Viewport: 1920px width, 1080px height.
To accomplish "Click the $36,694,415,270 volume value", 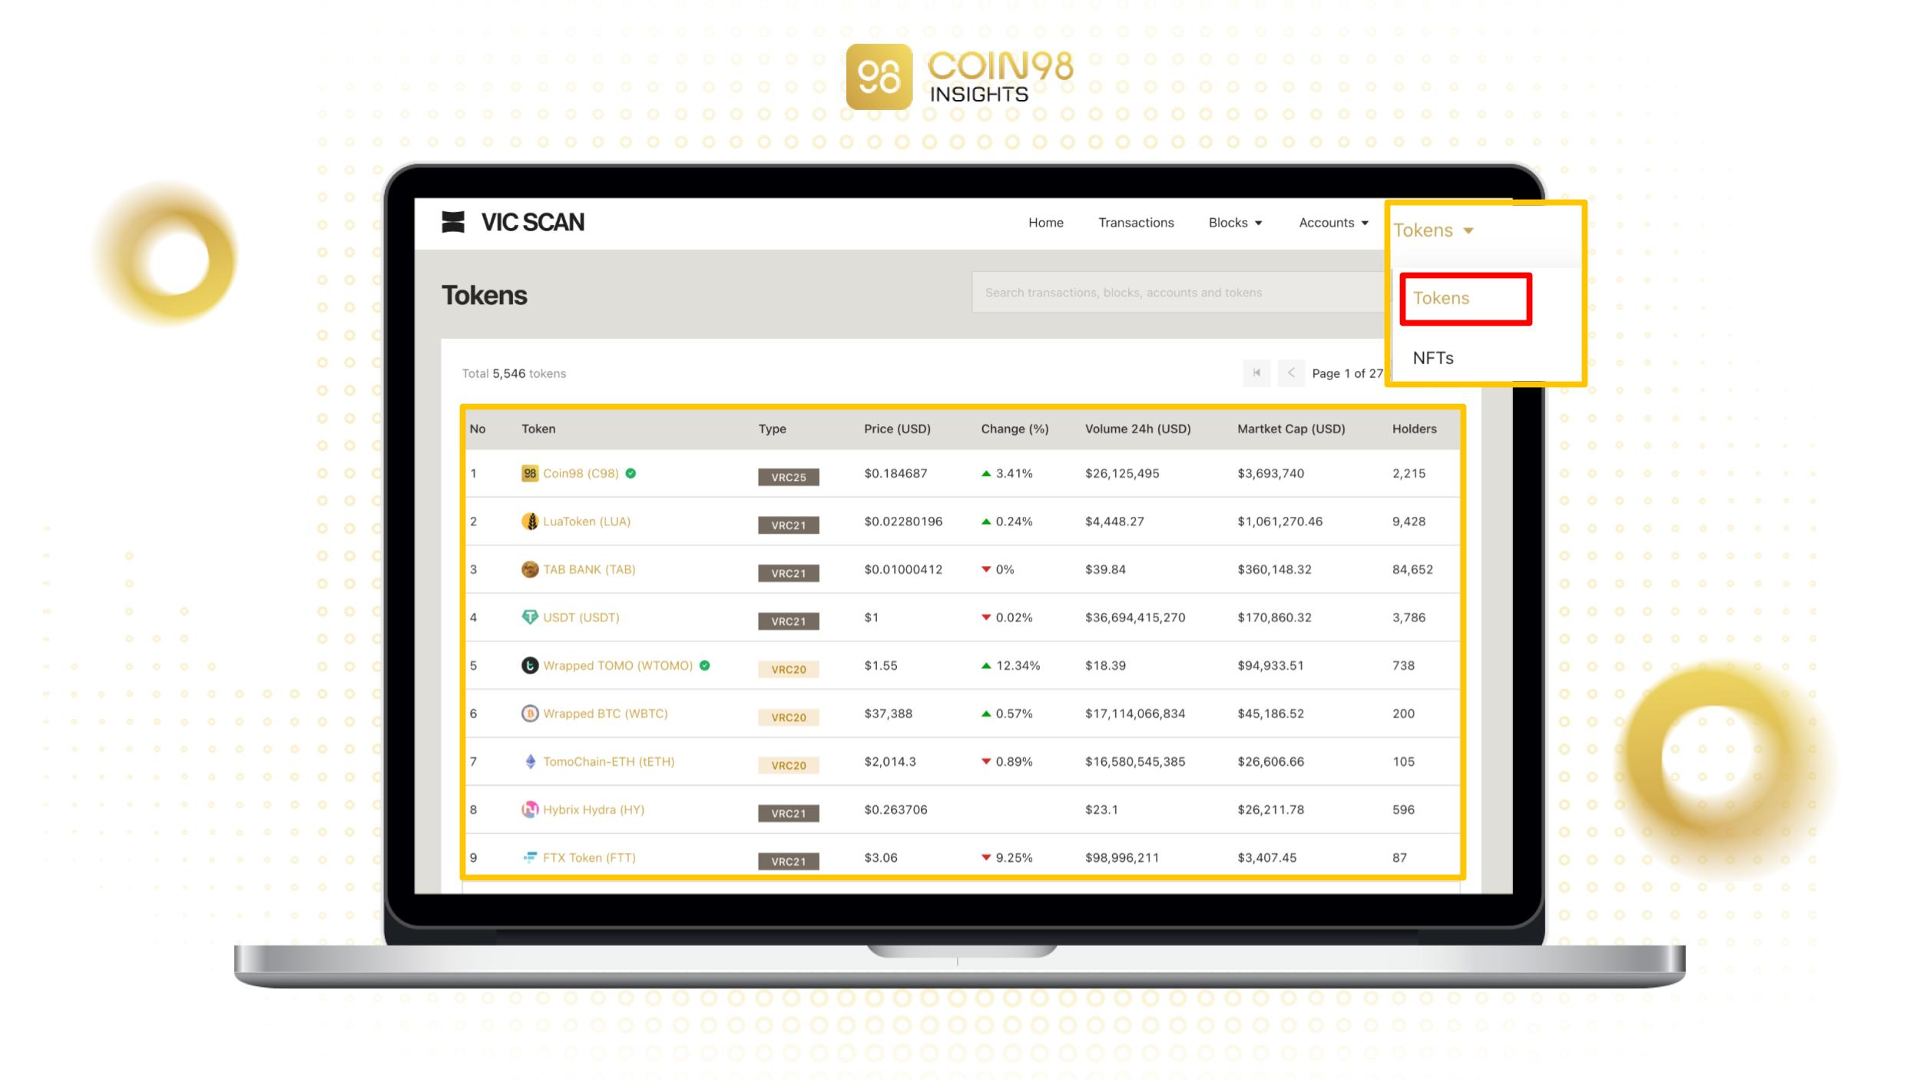I will [1135, 618].
